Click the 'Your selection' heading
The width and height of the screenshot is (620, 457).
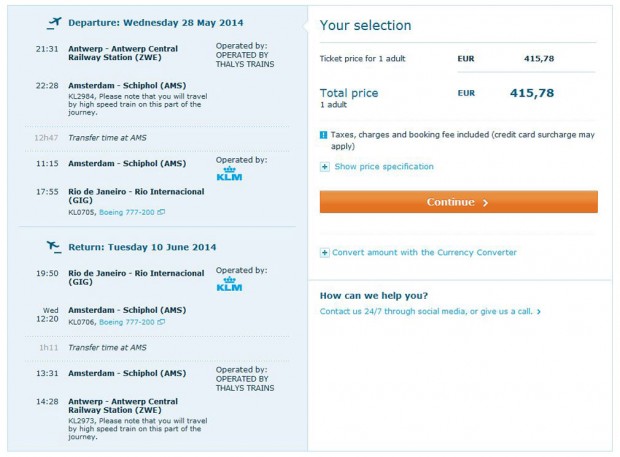pos(365,25)
